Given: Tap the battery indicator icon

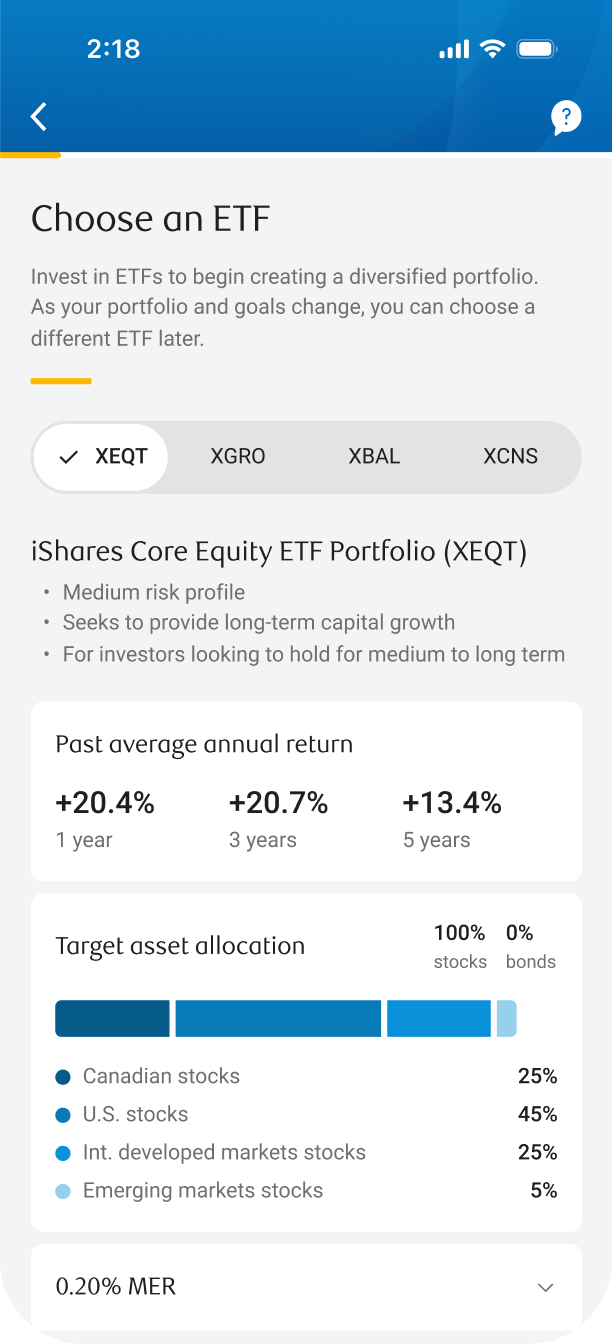Looking at the screenshot, I should tap(536, 48).
